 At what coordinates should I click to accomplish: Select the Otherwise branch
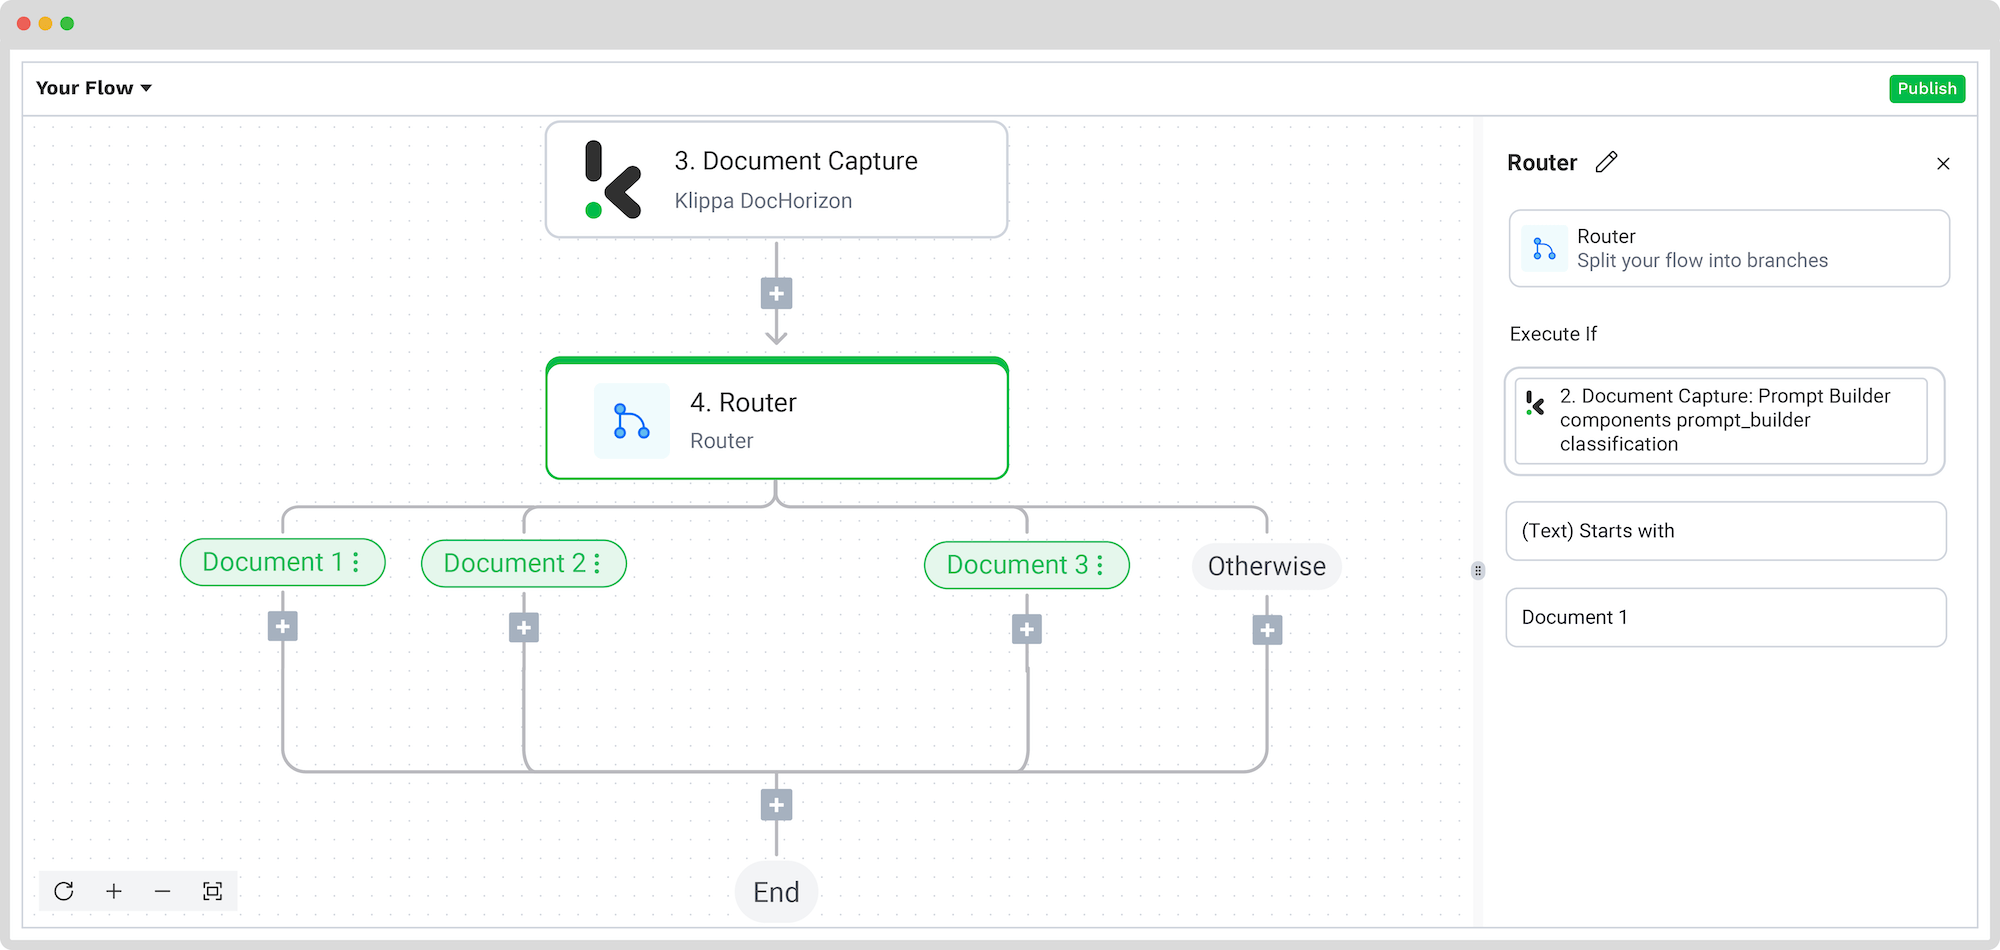1266,566
